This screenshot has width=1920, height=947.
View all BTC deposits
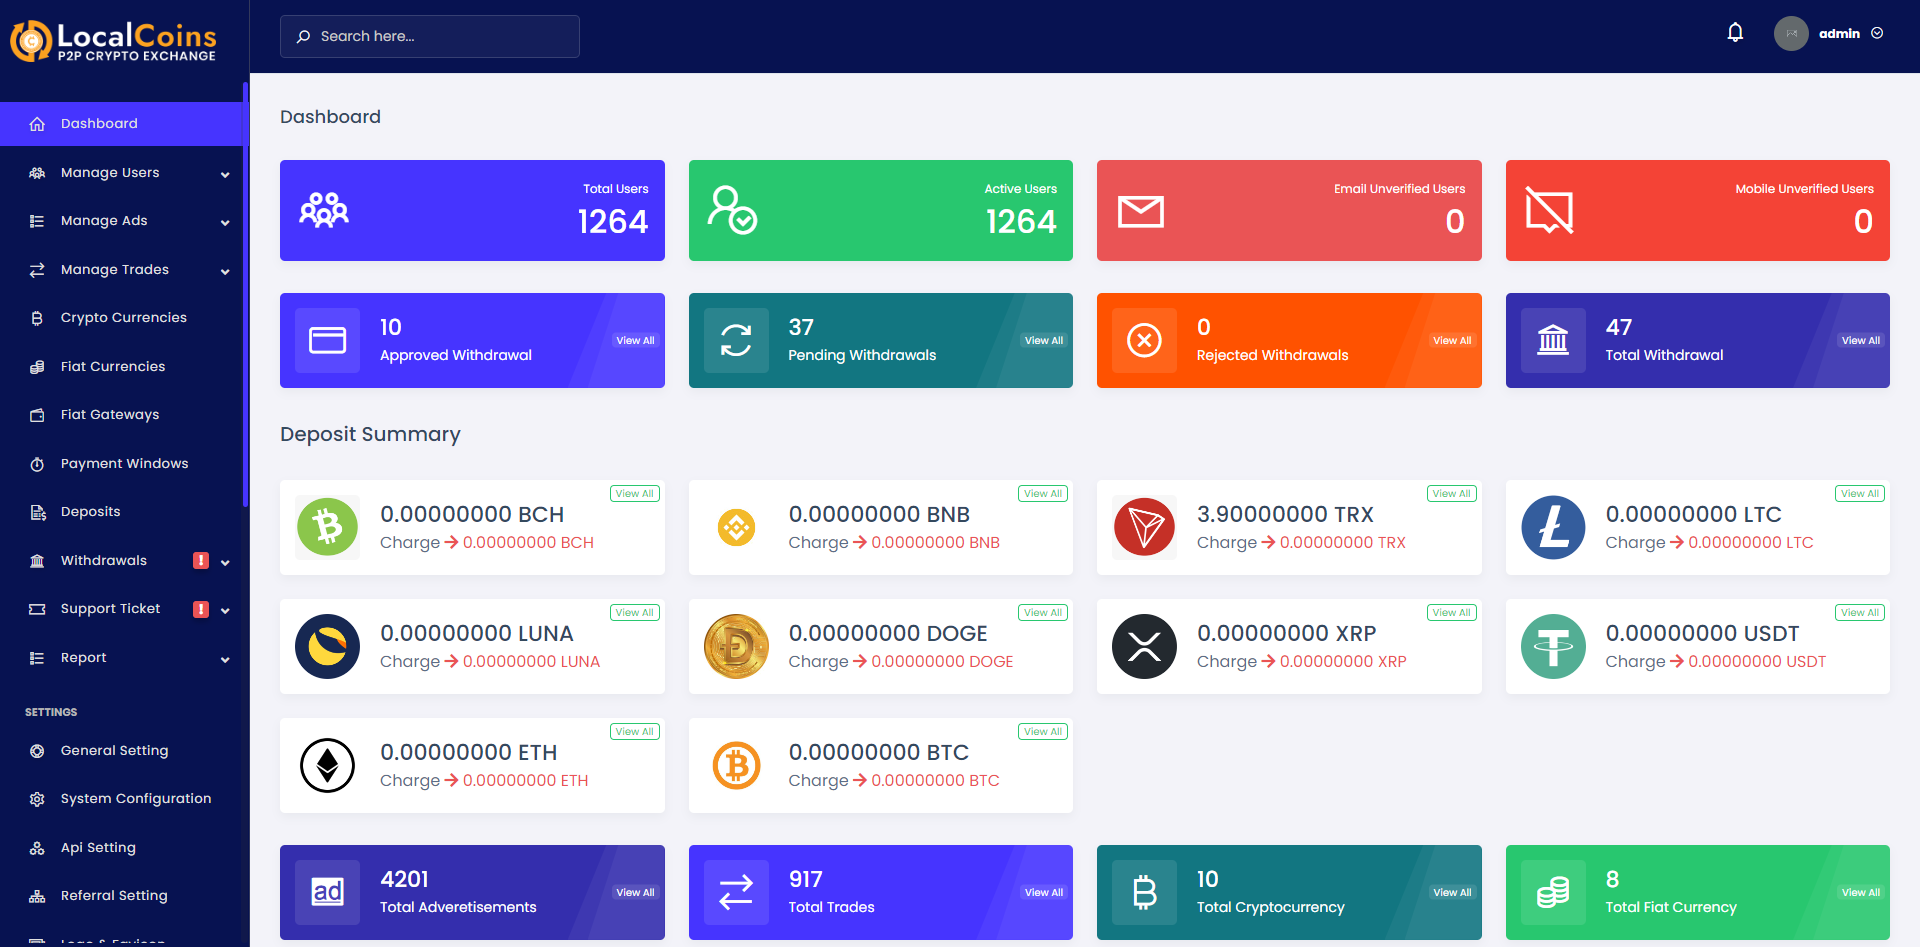[x=1043, y=732]
